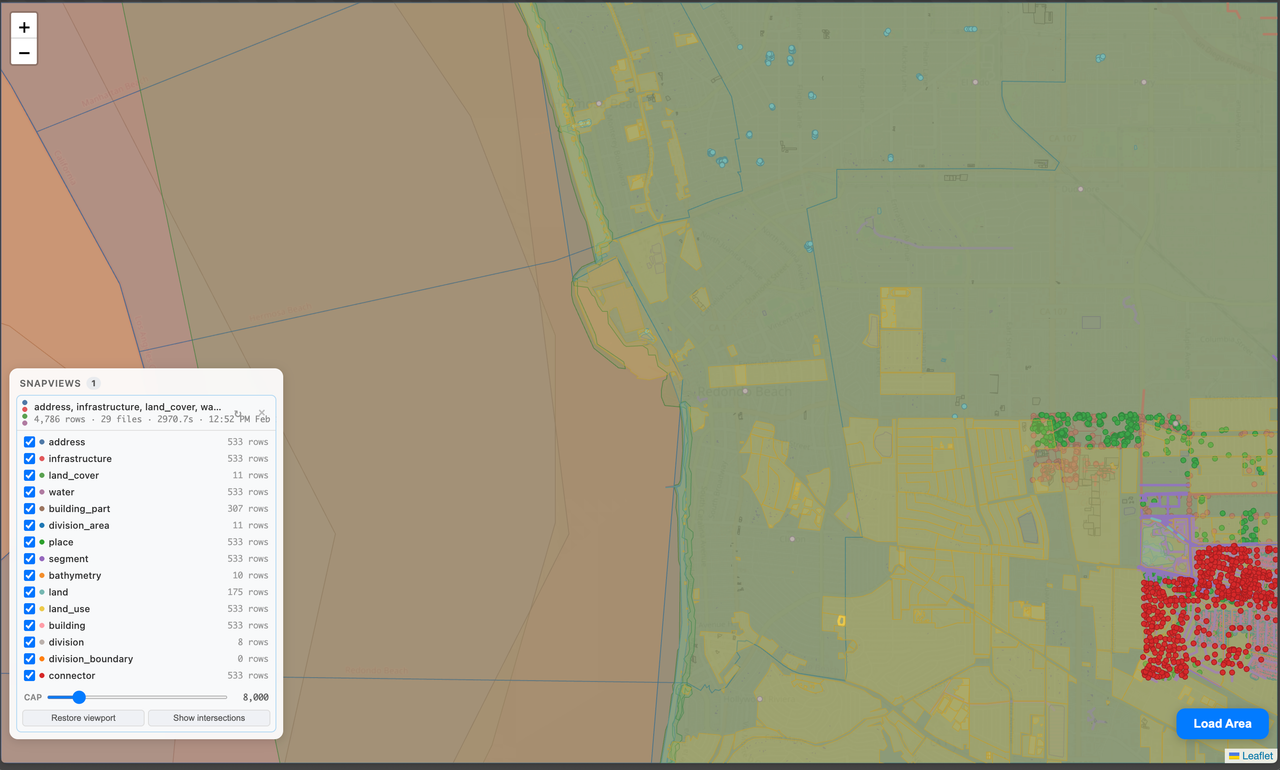Click the SNAPVIEWS panel title

(50, 383)
